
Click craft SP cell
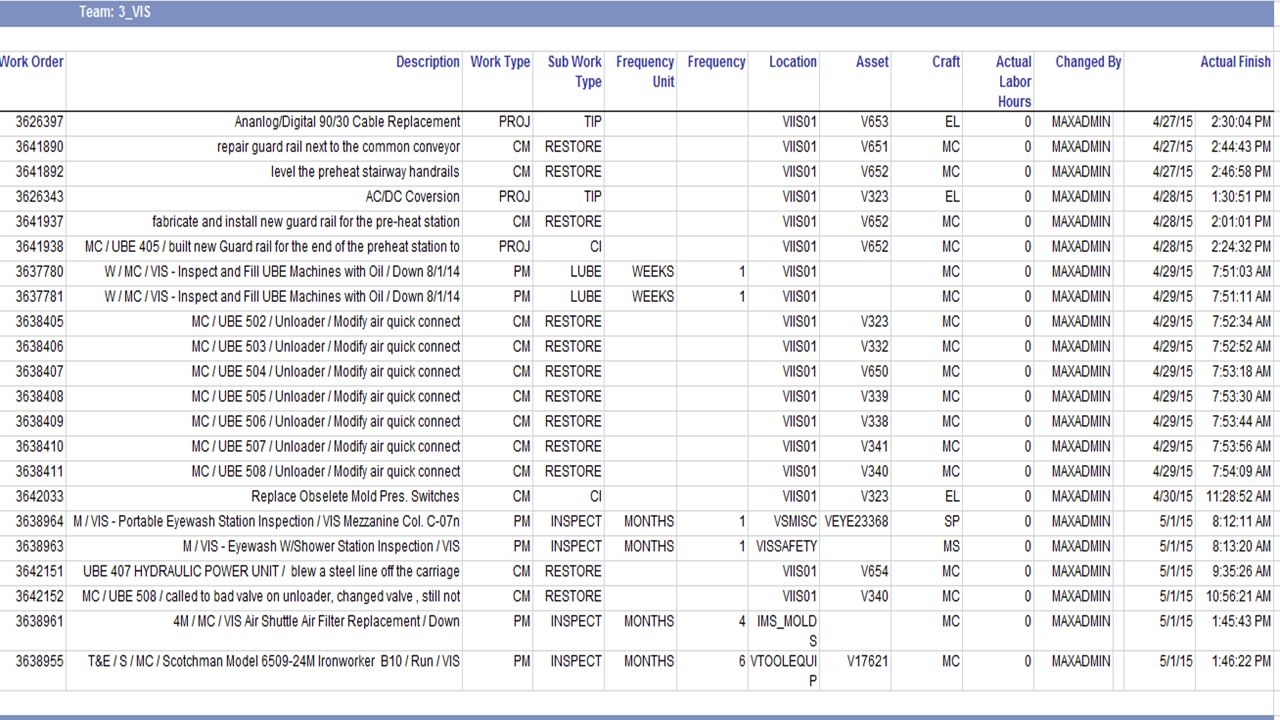click(951, 522)
